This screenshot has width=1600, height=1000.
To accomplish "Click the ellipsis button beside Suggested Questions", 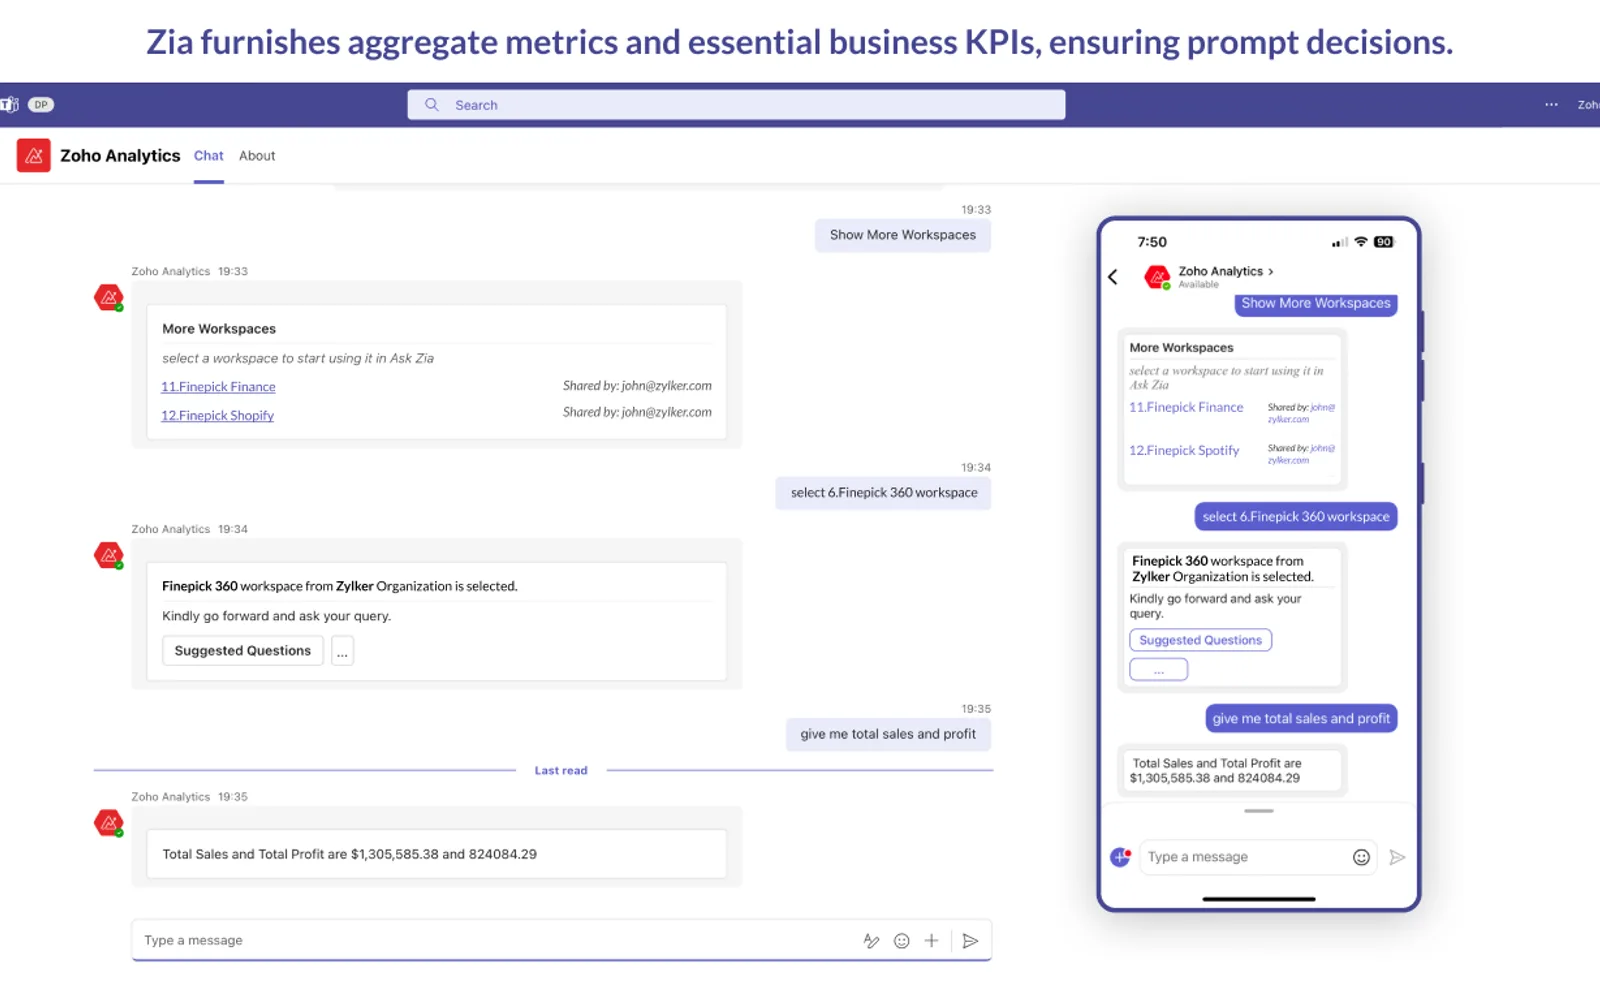I will (342, 651).
